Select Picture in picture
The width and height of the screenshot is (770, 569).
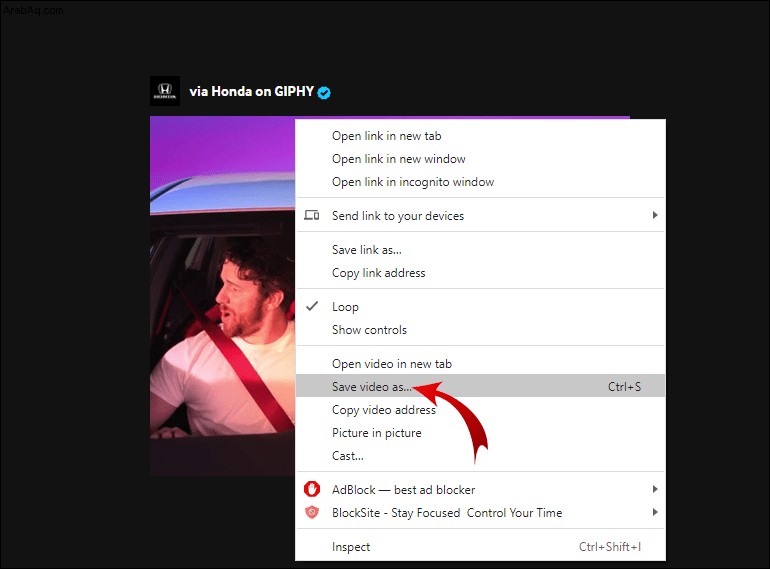(x=480, y=433)
